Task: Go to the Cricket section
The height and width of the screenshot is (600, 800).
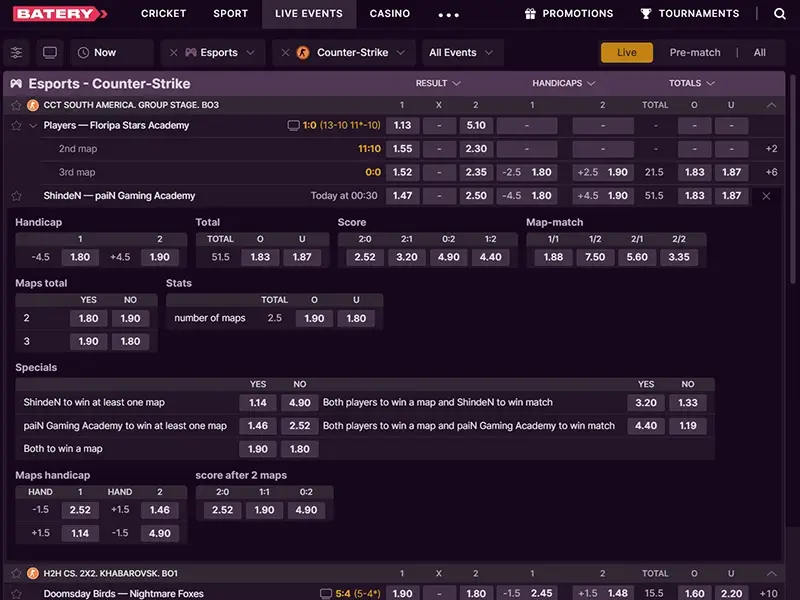Action: [x=164, y=14]
